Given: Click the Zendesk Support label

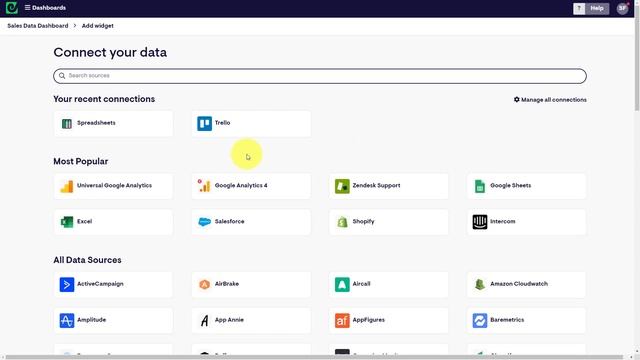Looking at the screenshot, I should click(376, 185).
